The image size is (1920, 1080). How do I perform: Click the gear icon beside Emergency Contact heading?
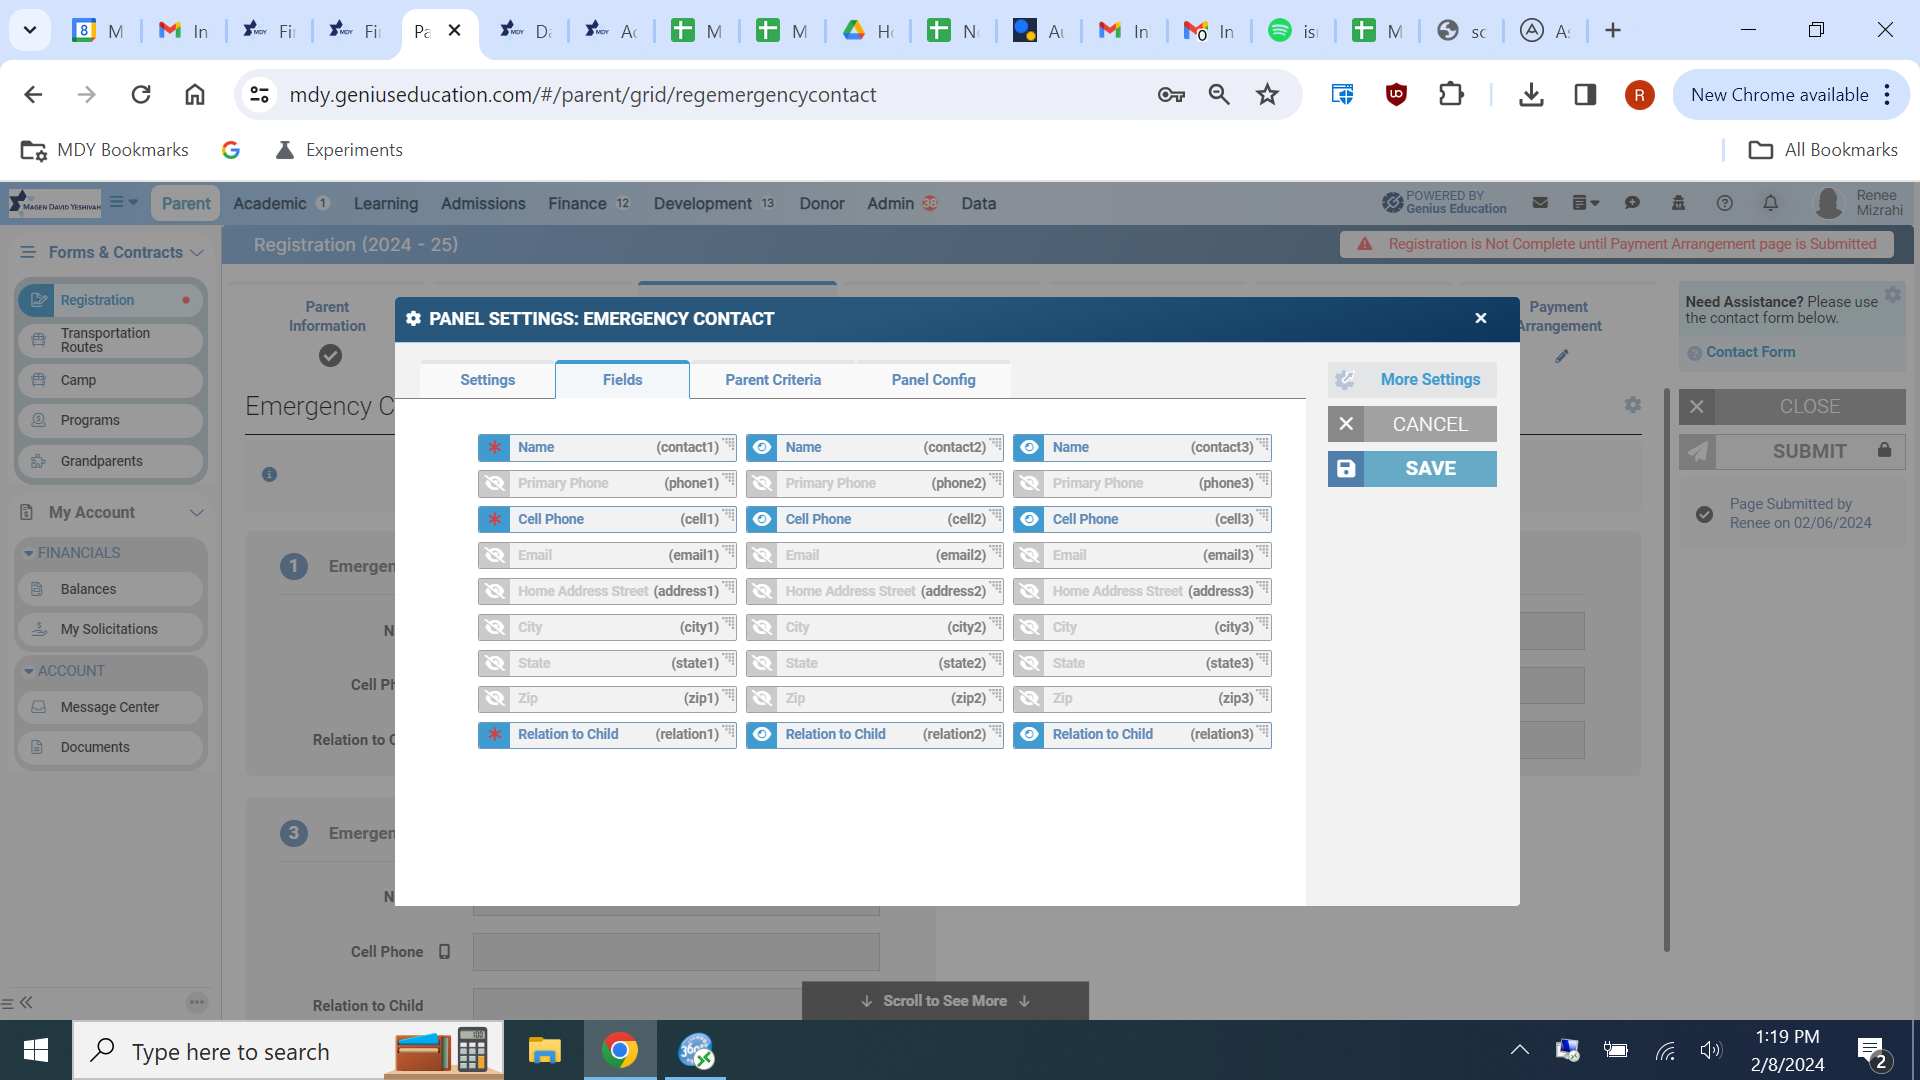point(1633,405)
